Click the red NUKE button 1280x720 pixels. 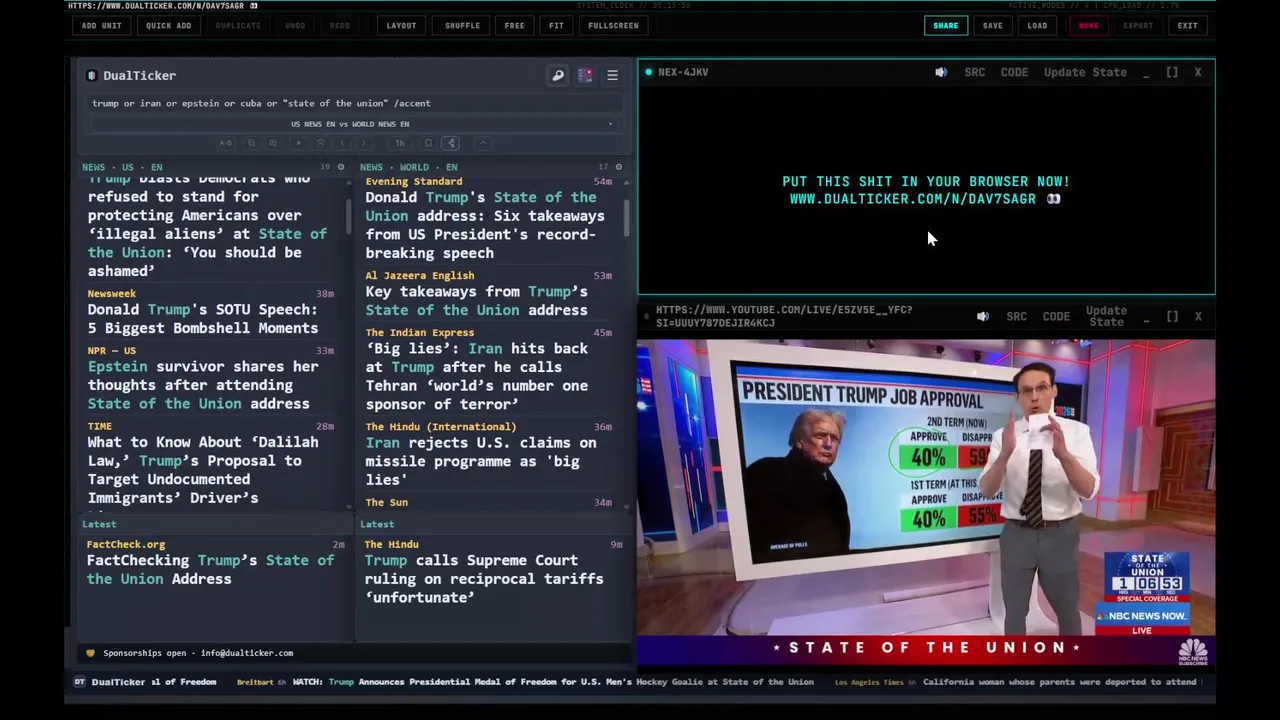1088,25
